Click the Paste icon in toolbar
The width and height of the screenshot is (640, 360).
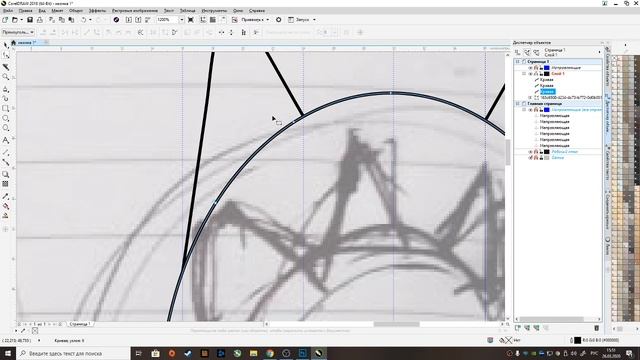pos(71,20)
